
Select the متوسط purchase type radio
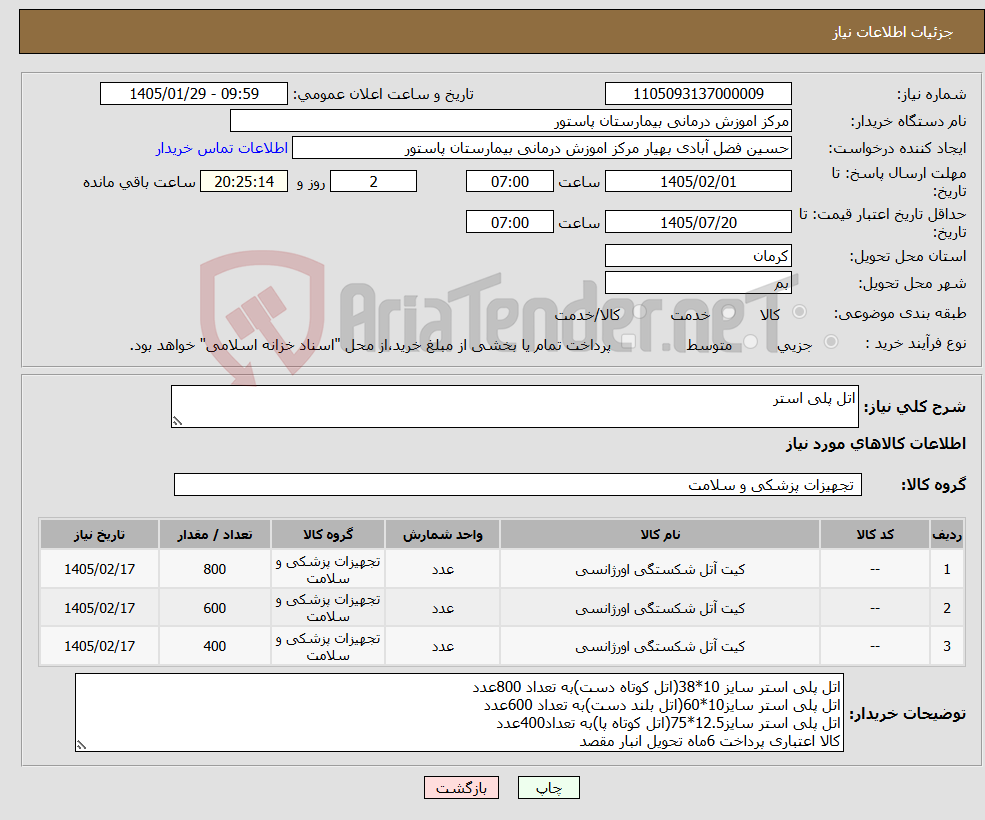point(750,342)
